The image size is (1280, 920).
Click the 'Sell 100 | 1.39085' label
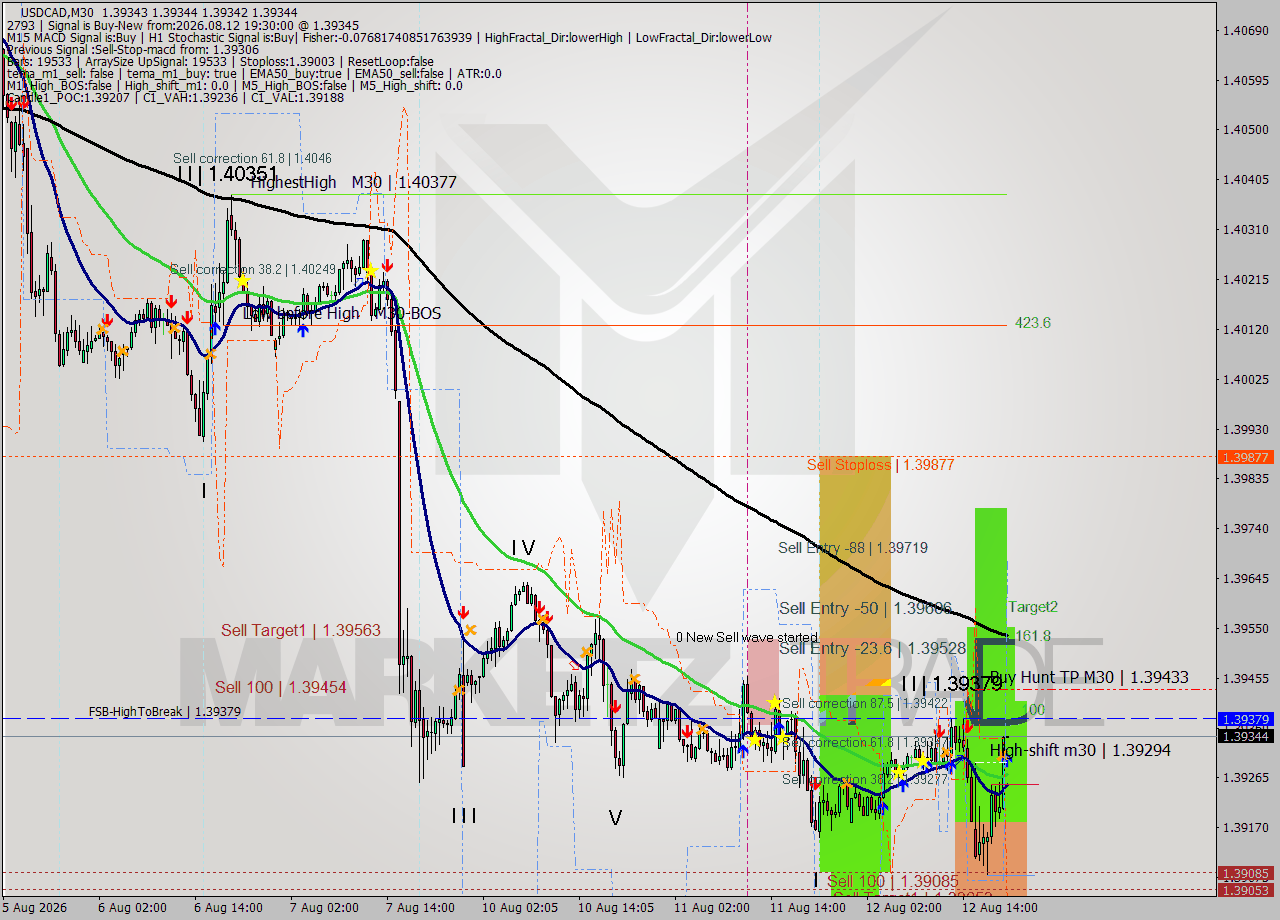click(x=893, y=881)
